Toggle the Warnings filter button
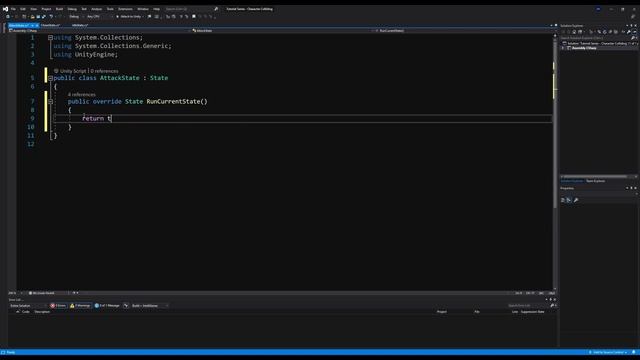This screenshot has height=360, width=640. click(80, 306)
